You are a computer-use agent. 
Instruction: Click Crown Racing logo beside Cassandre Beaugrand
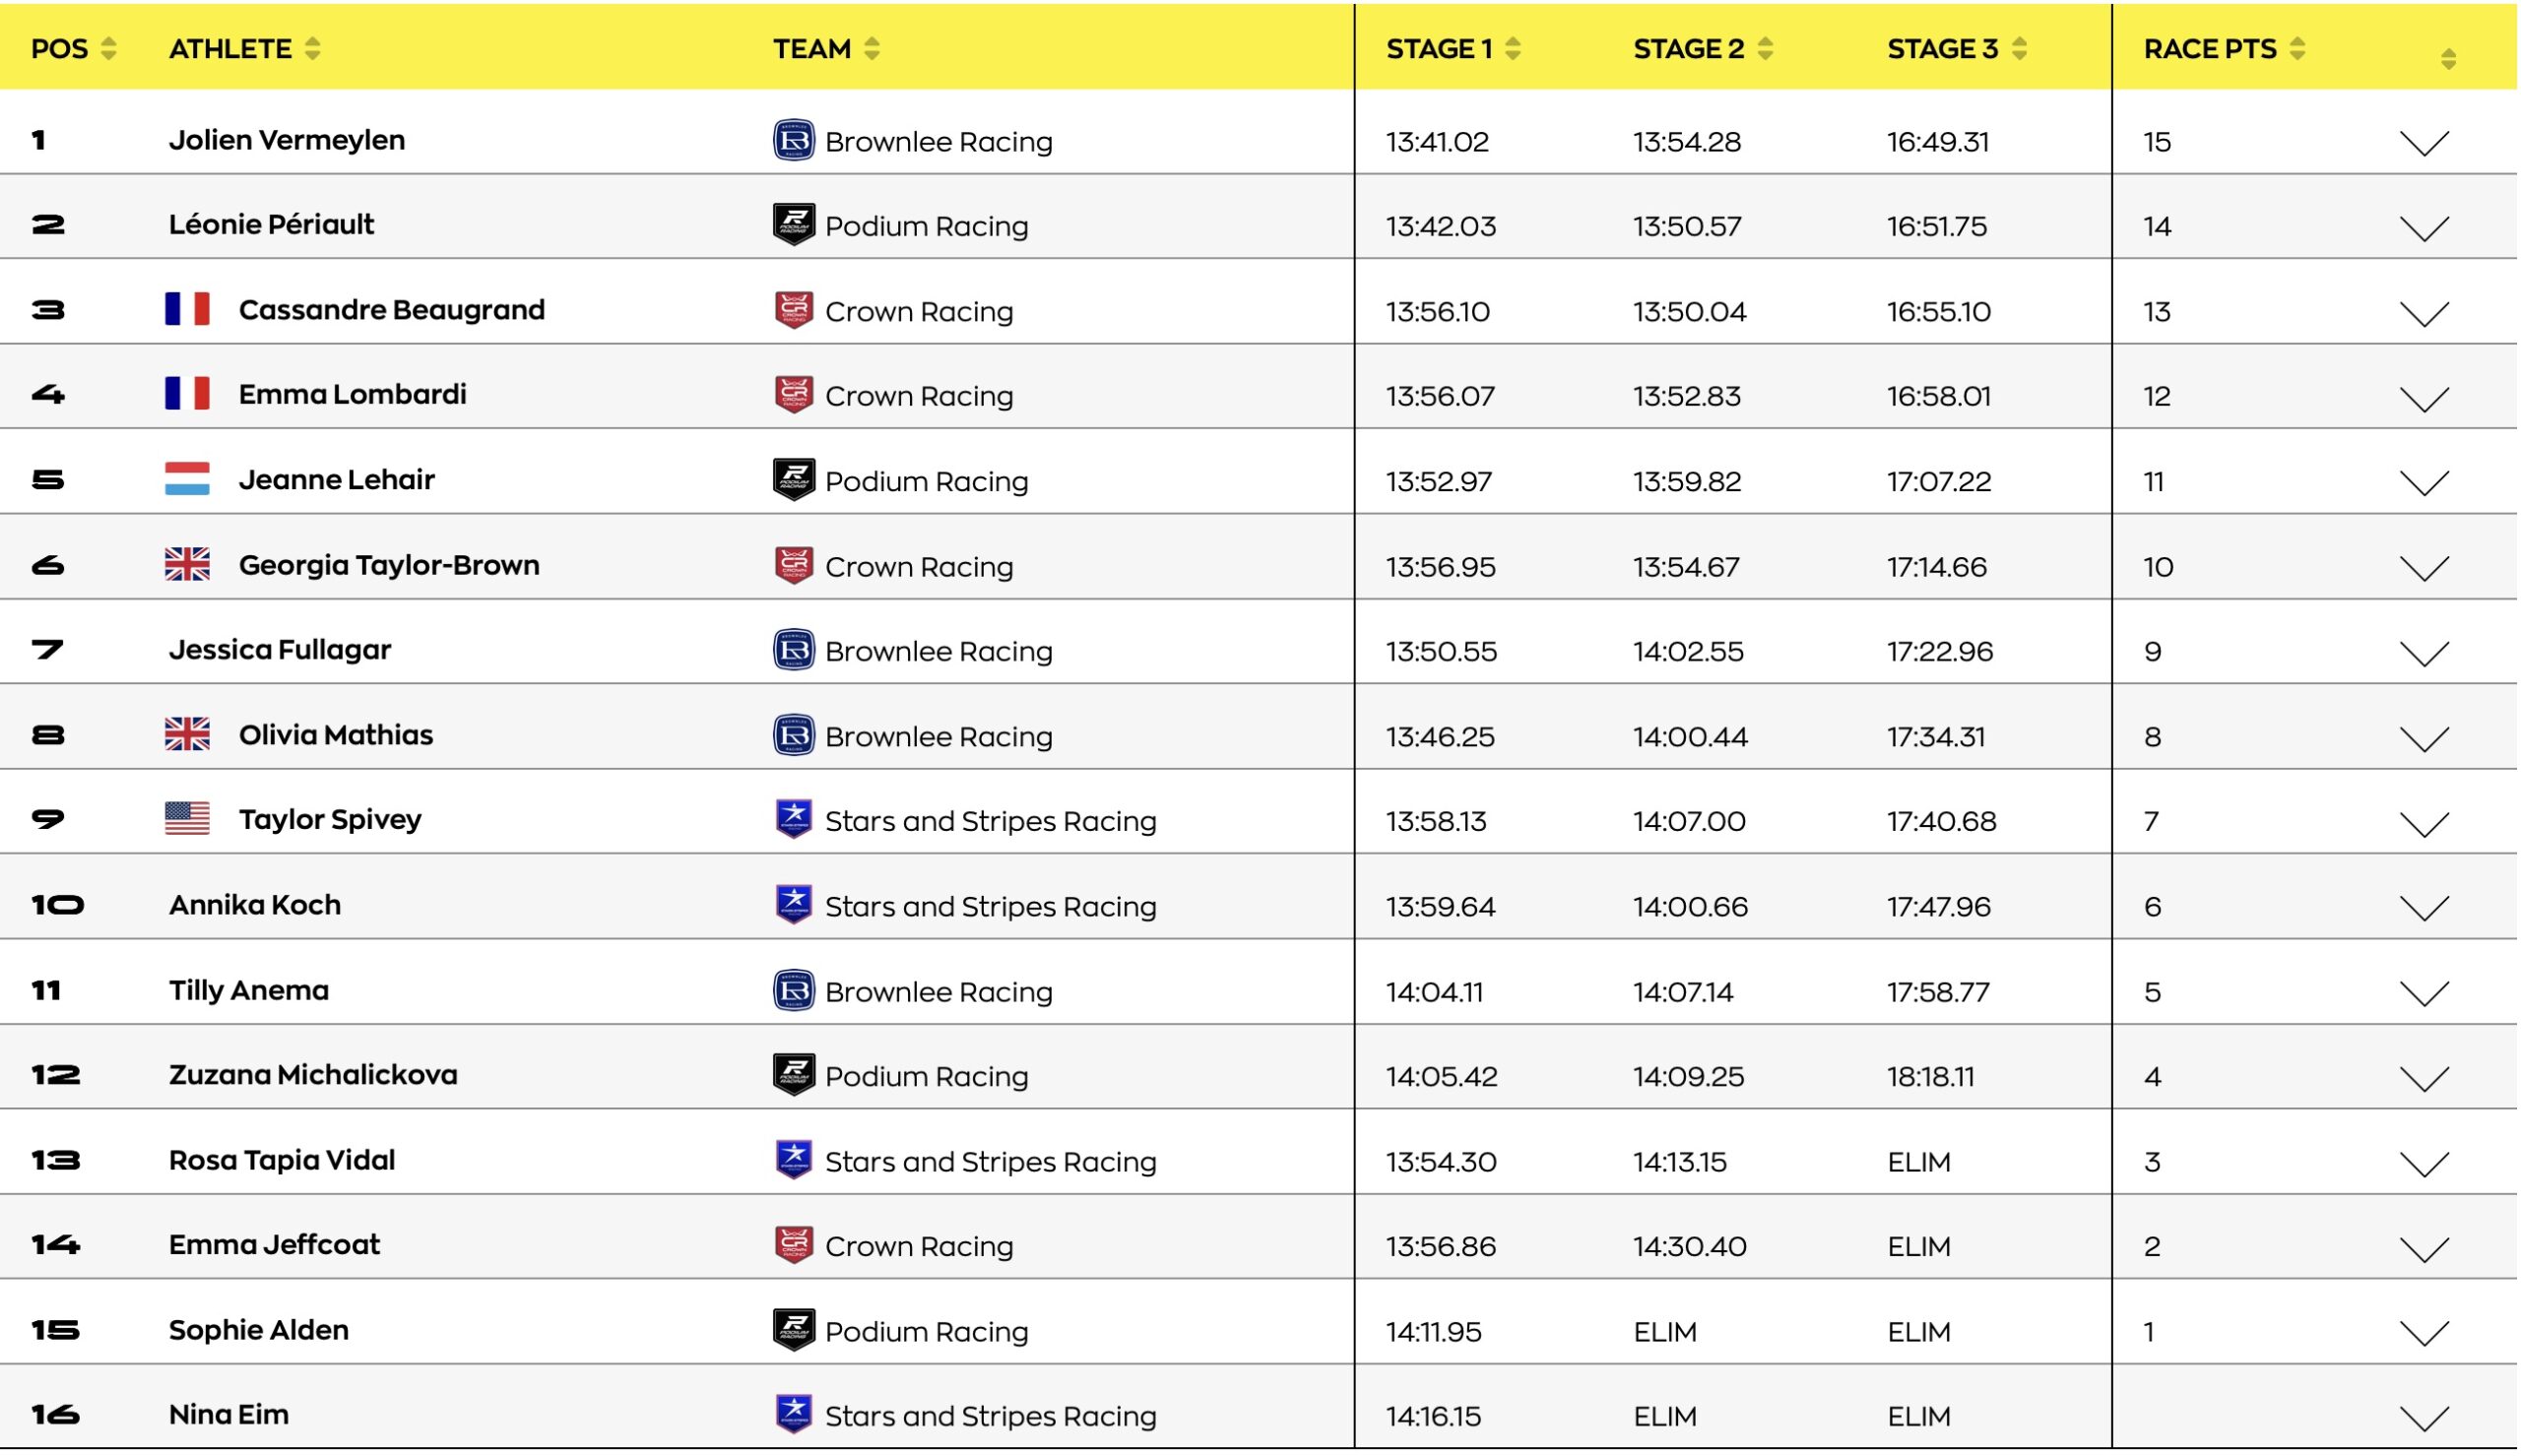coord(793,310)
